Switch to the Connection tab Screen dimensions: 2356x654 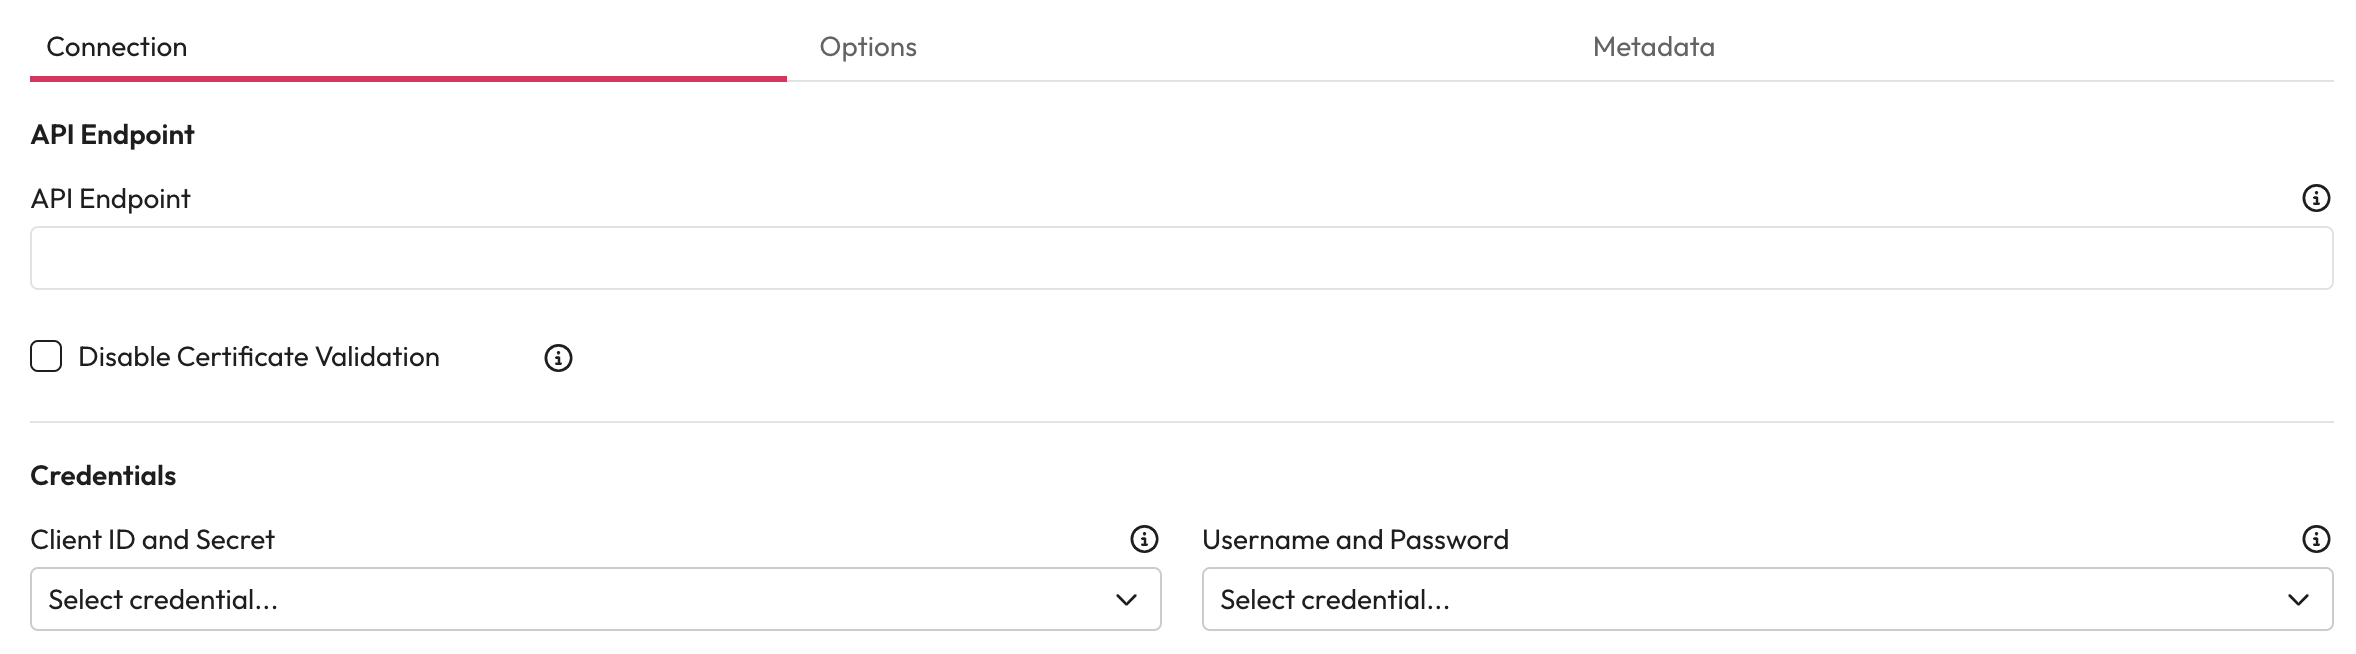(x=117, y=47)
